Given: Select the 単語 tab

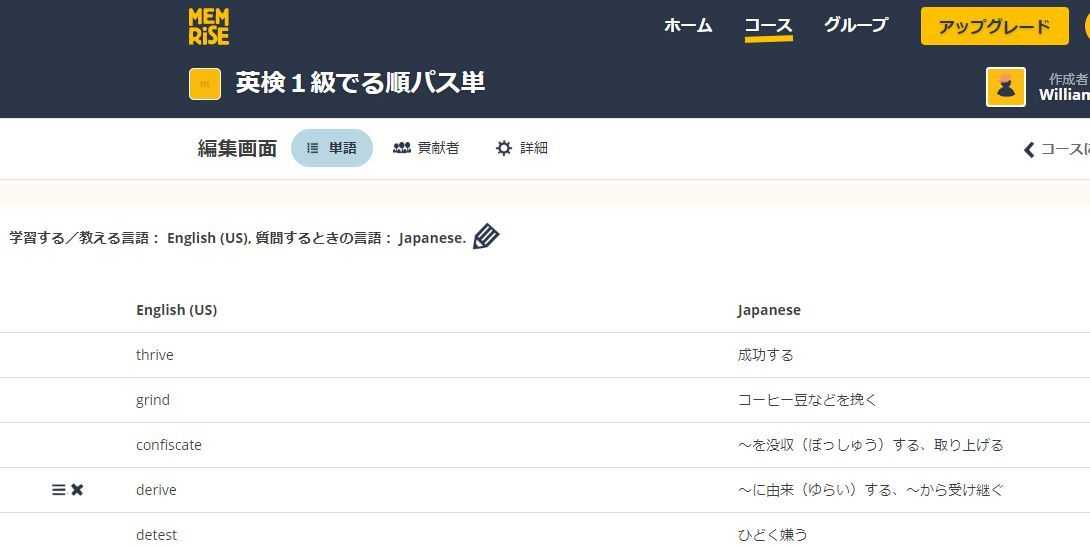Looking at the screenshot, I should (x=332, y=148).
